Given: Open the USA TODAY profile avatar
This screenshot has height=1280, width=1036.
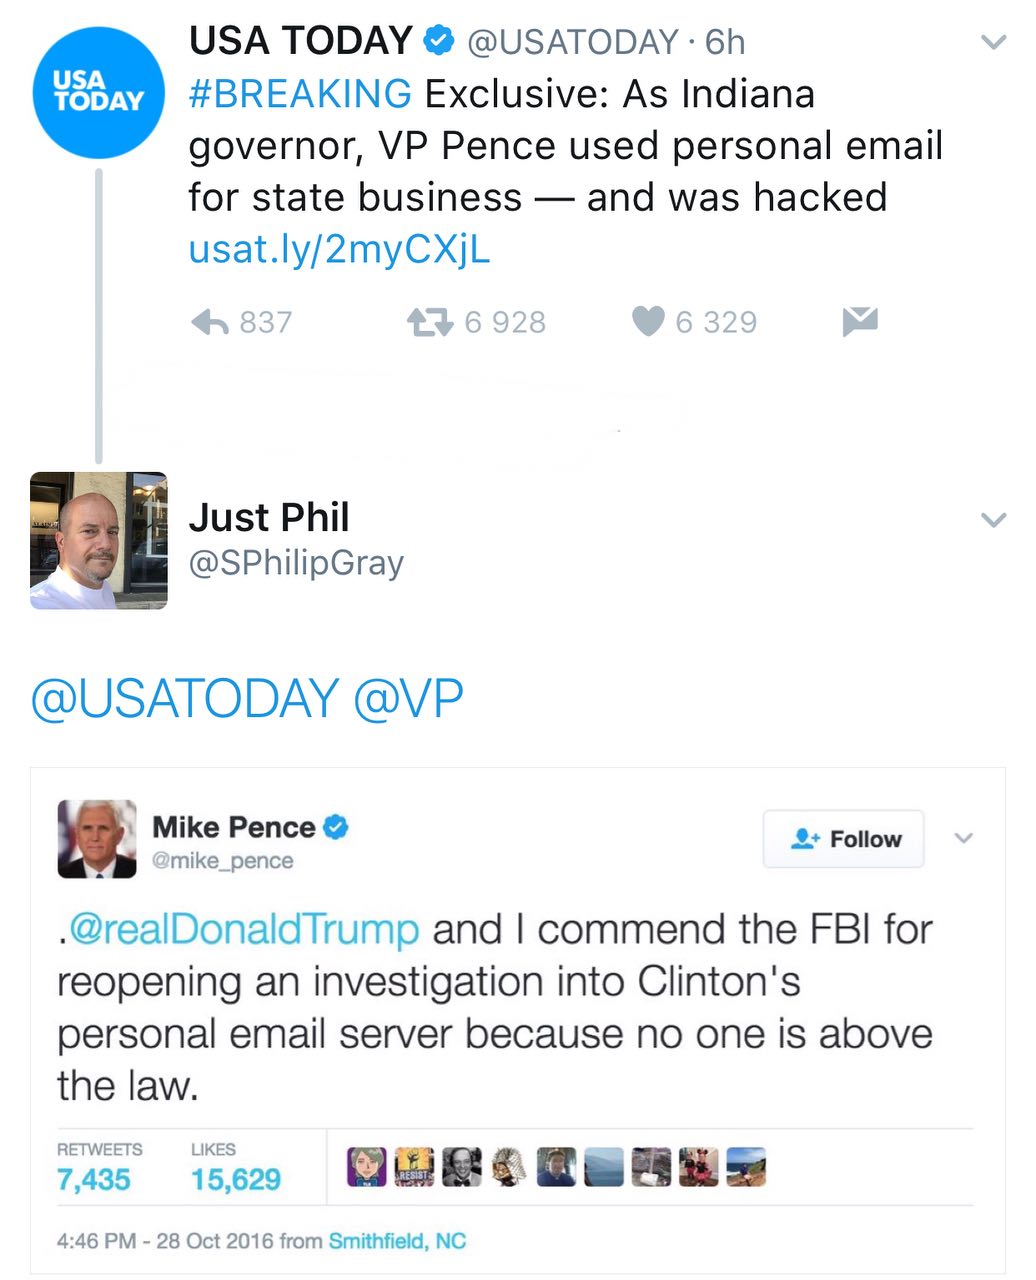Looking at the screenshot, I should tap(98, 93).
